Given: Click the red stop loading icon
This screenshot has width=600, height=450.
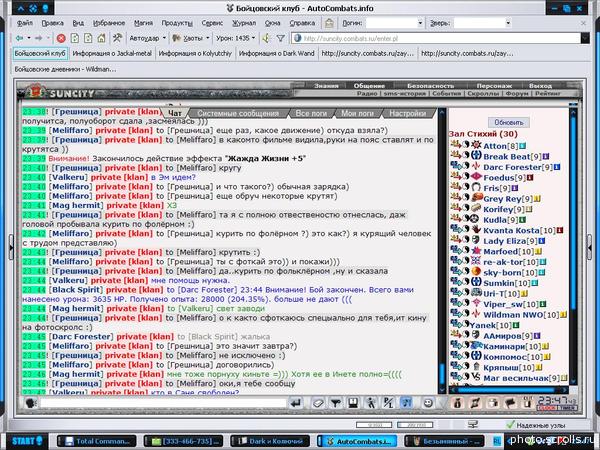Looking at the screenshot, I should [61, 38].
